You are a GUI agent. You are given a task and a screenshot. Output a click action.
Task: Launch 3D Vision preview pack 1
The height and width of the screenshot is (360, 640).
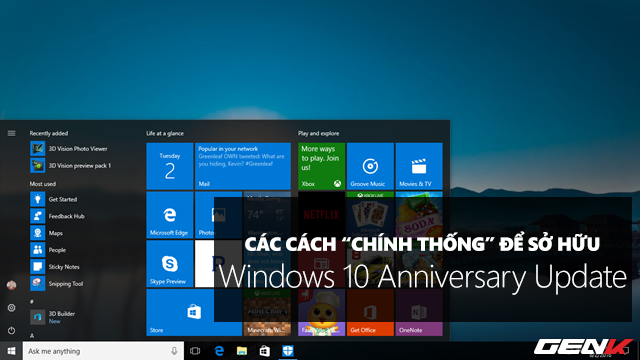click(71, 166)
